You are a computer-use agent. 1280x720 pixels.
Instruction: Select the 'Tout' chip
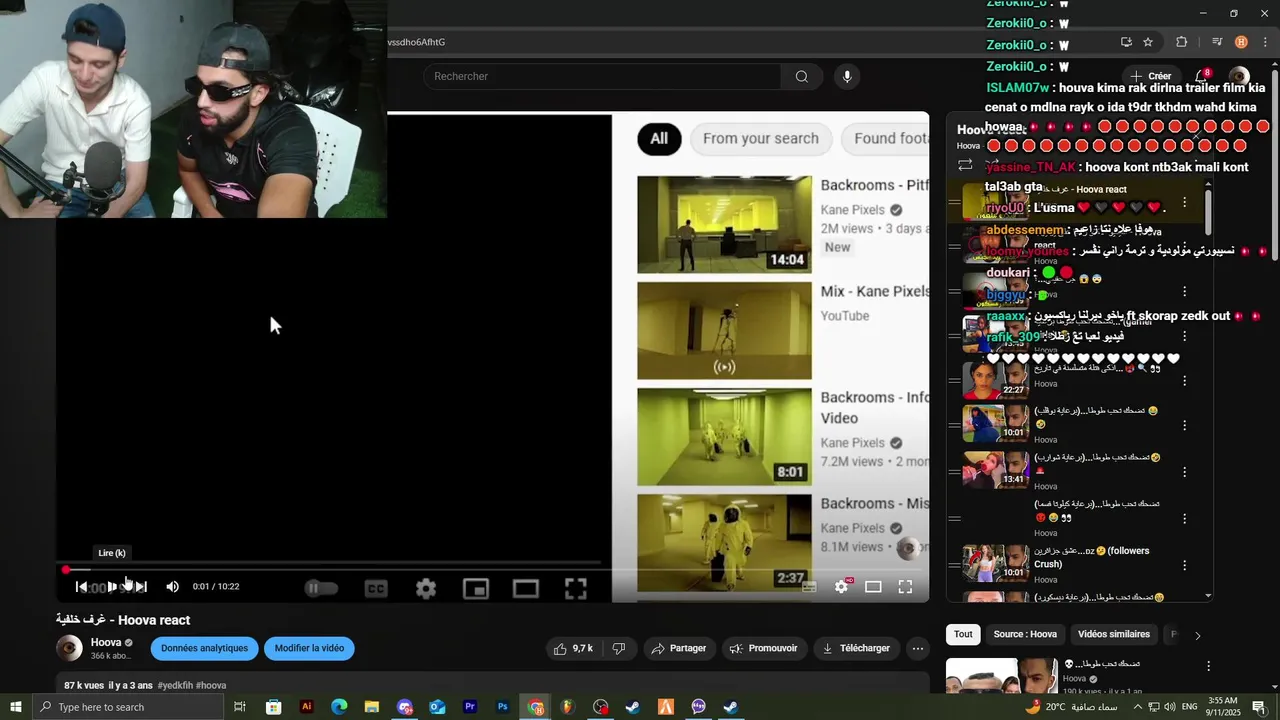point(963,635)
